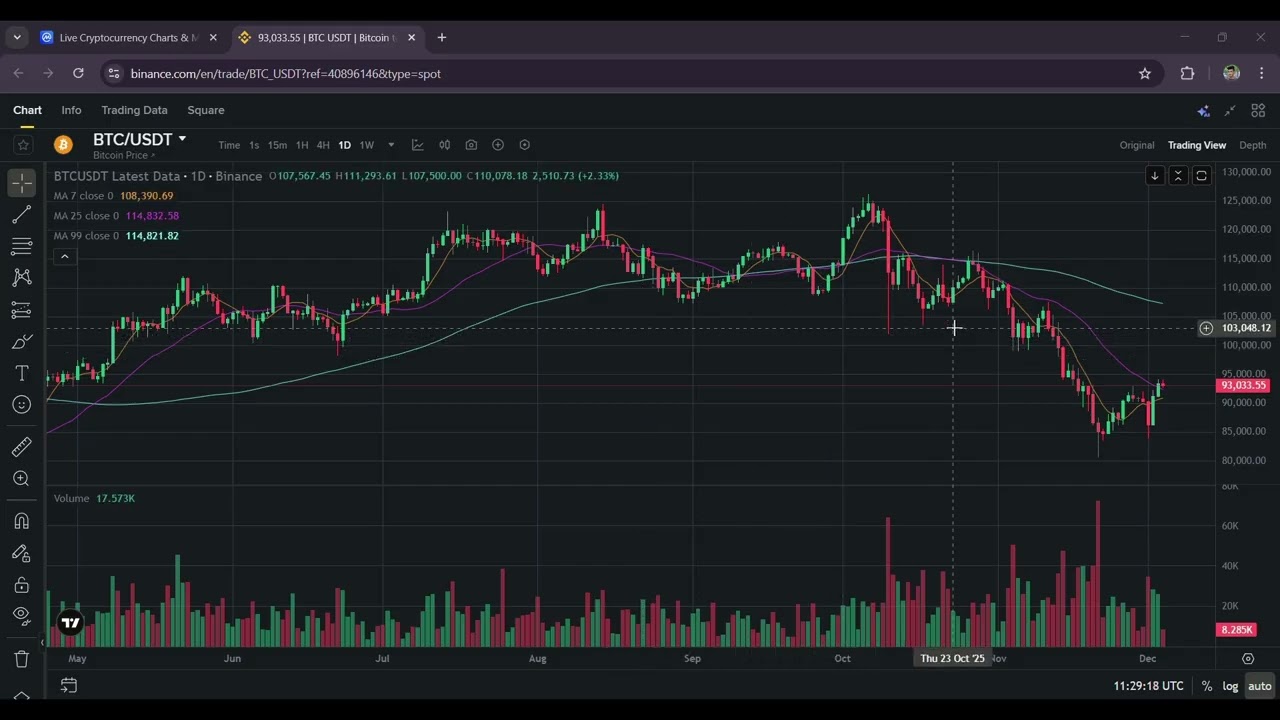1280x720 pixels.
Task: Bookmark this page in Chrome
Action: 1145,73
